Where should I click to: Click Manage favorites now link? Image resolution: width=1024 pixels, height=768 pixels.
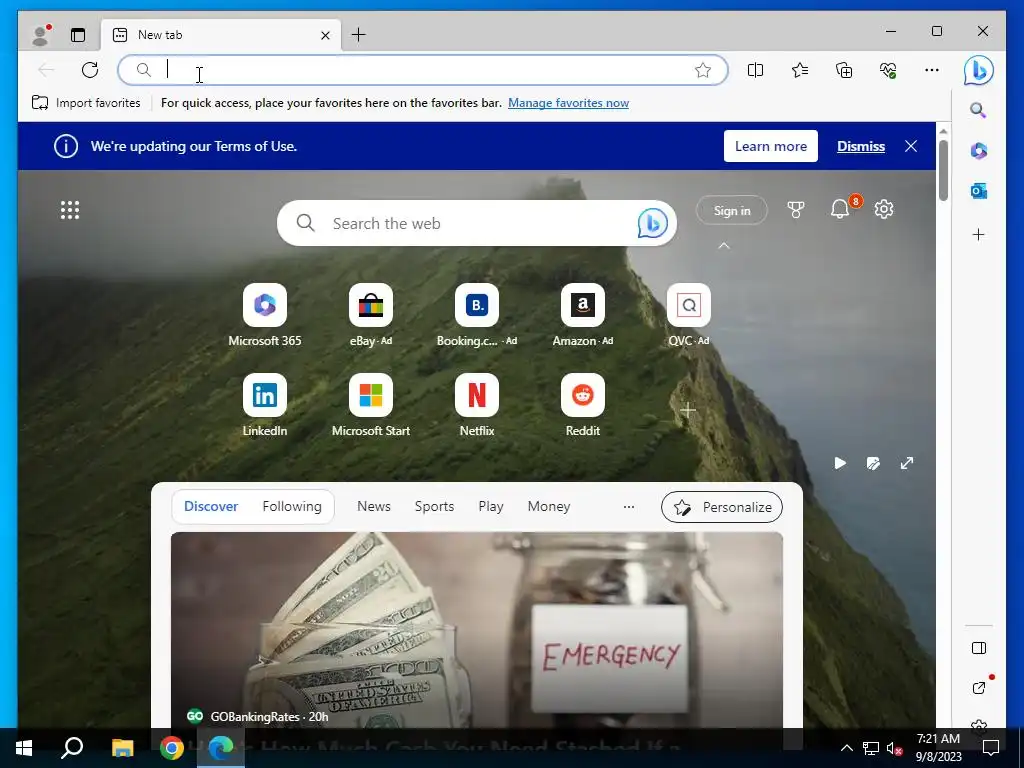pyautogui.click(x=568, y=103)
